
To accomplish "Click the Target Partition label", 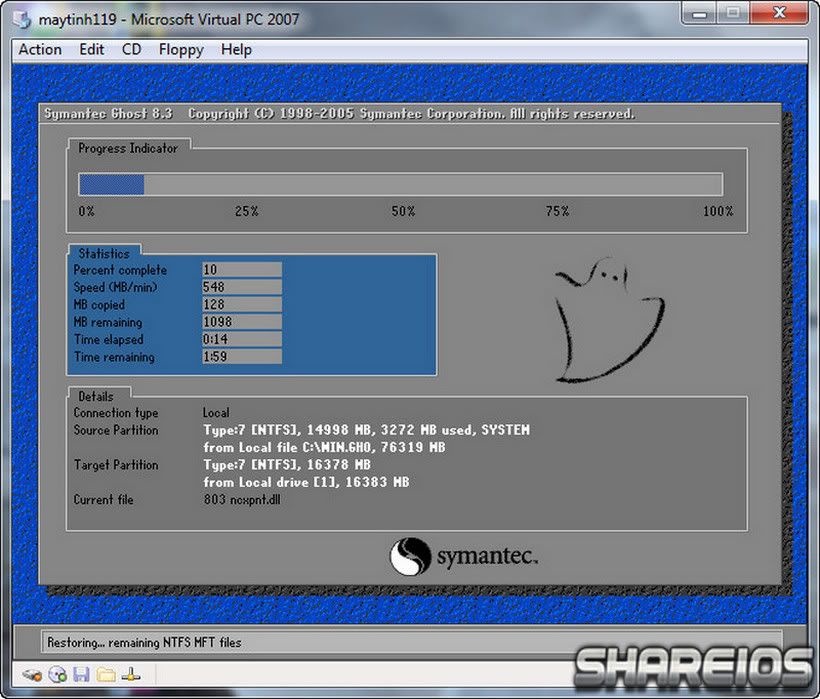I will point(116,465).
